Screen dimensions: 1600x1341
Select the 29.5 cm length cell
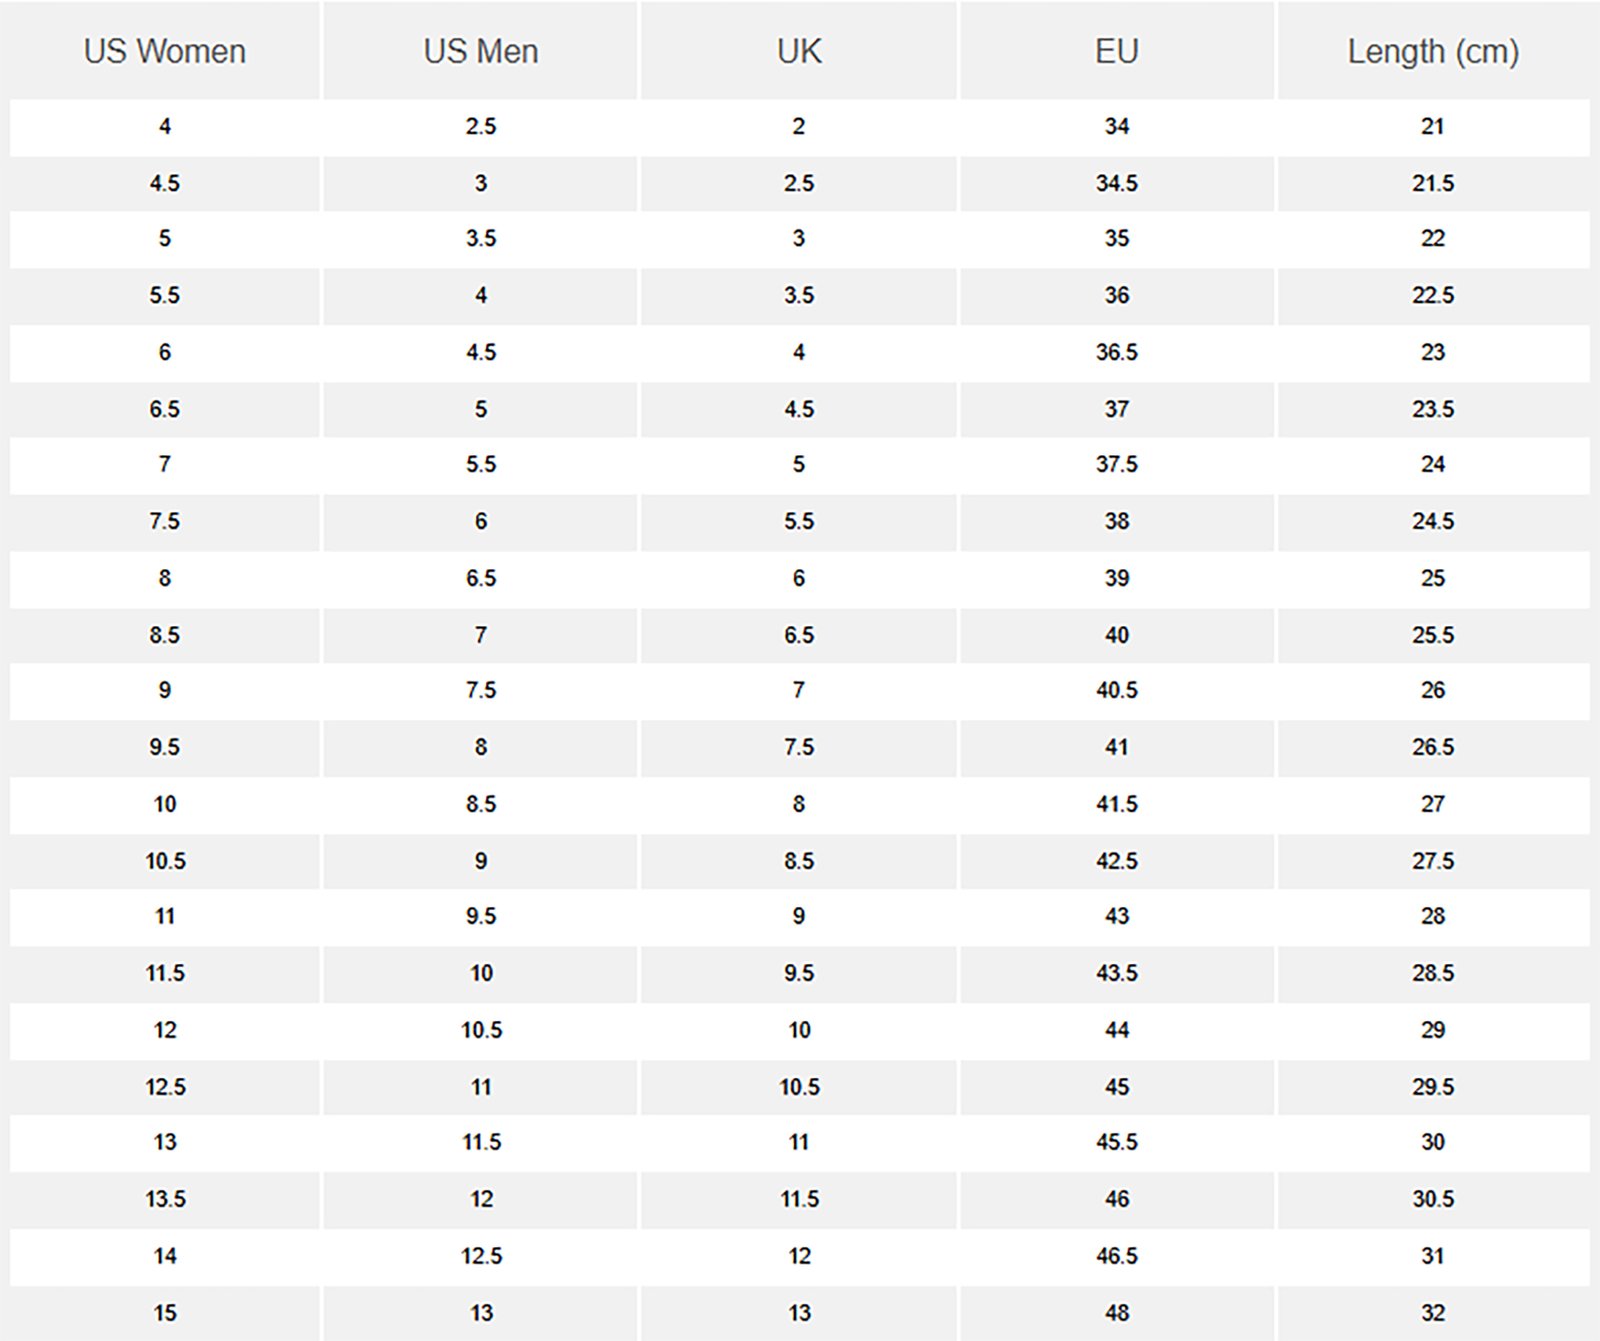1433,1086
